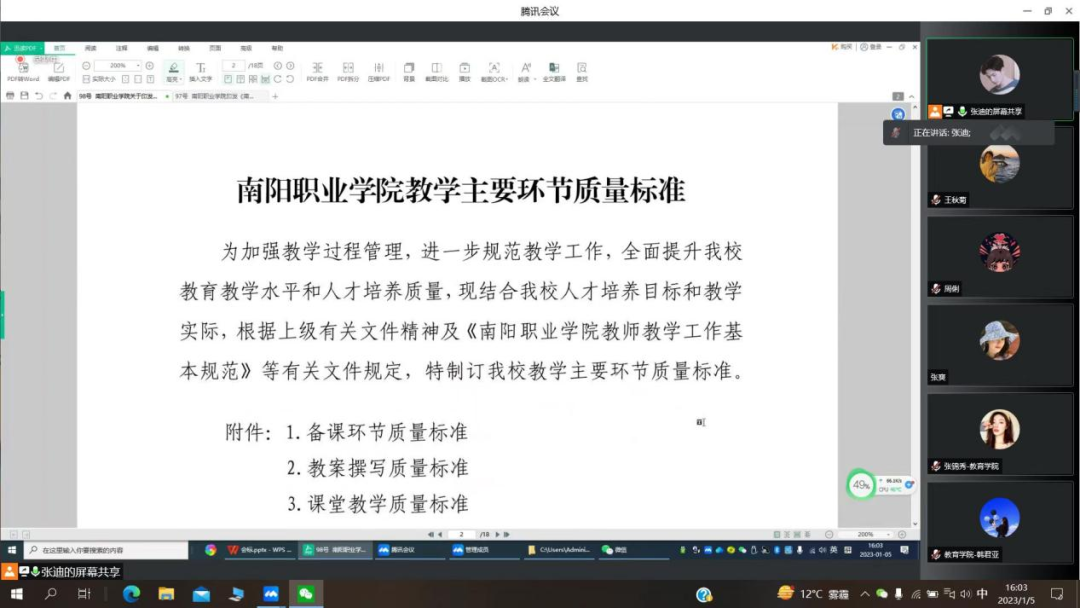
Task: Open the 全文翻译 translation tool
Action: pyautogui.click(x=554, y=70)
